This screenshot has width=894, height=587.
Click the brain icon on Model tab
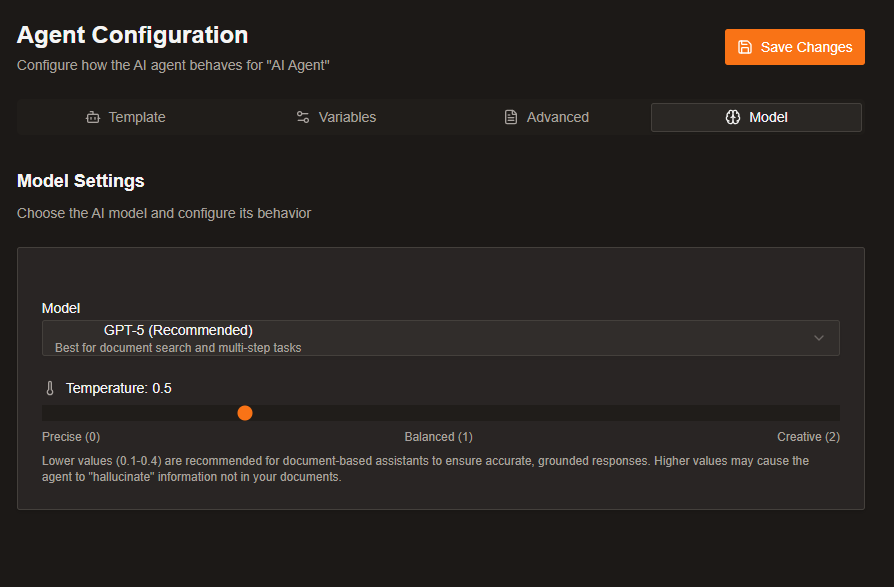tap(733, 117)
